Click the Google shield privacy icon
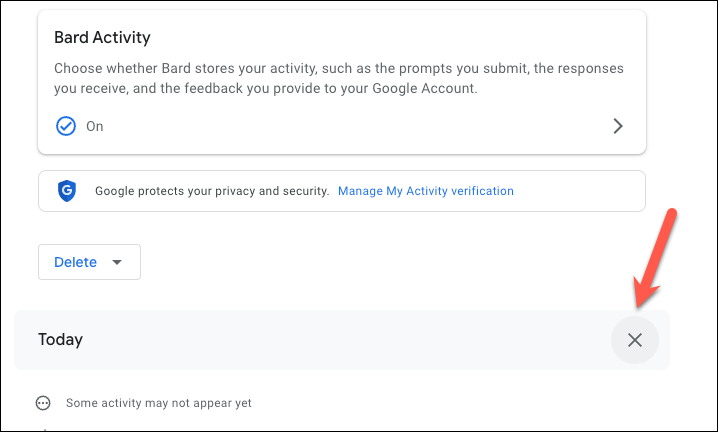 [x=67, y=190]
